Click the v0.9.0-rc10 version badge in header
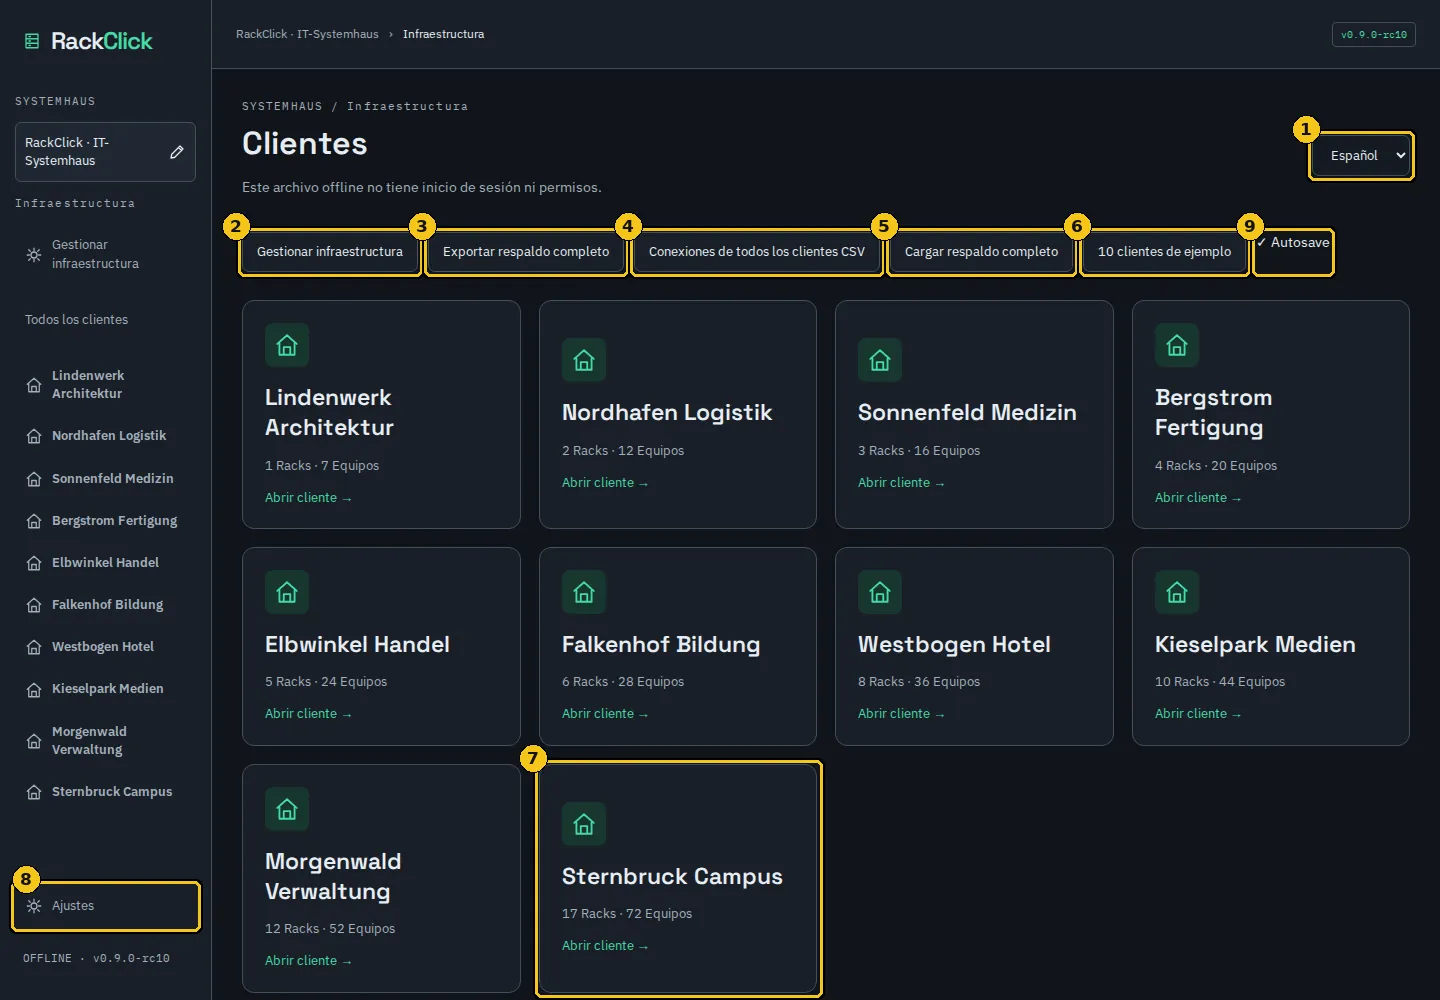The width and height of the screenshot is (1440, 1000). point(1374,35)
